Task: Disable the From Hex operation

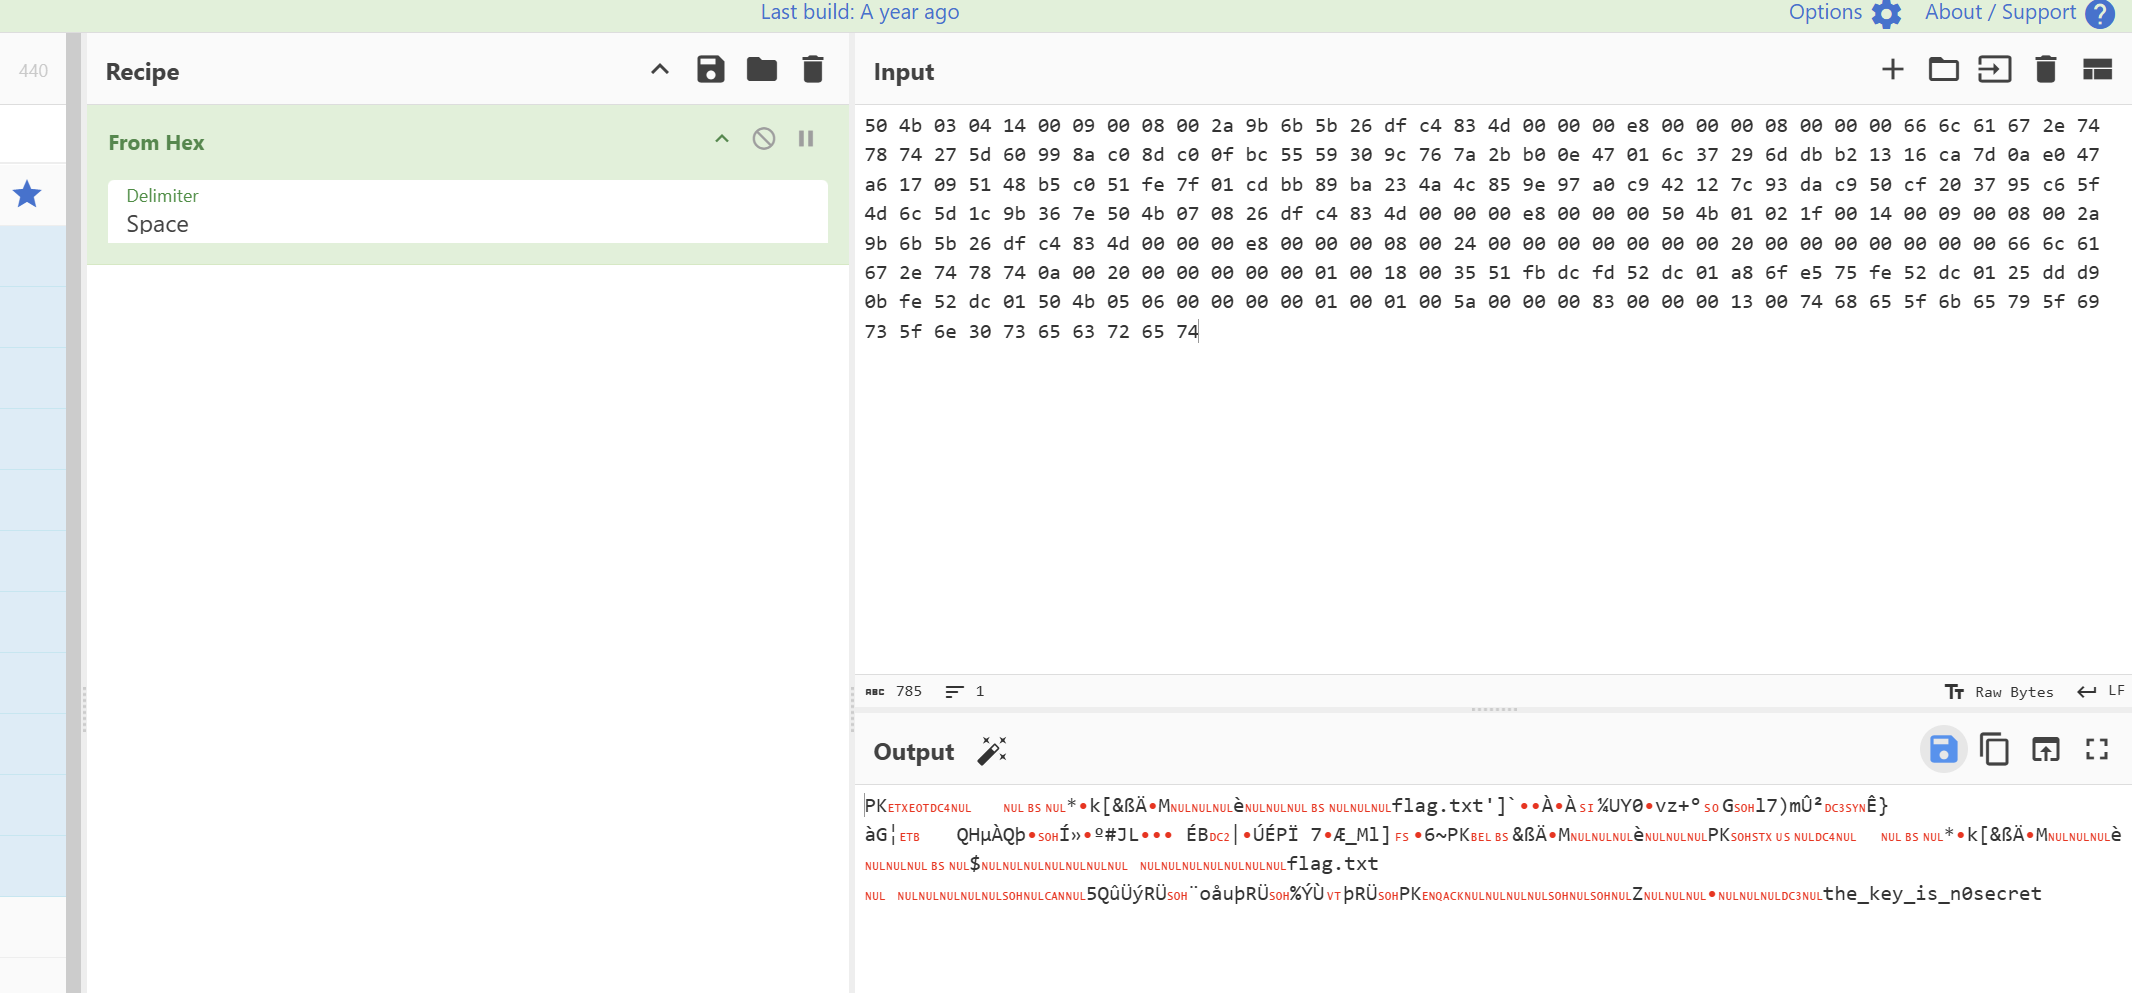Action: [x=764, y=139]
